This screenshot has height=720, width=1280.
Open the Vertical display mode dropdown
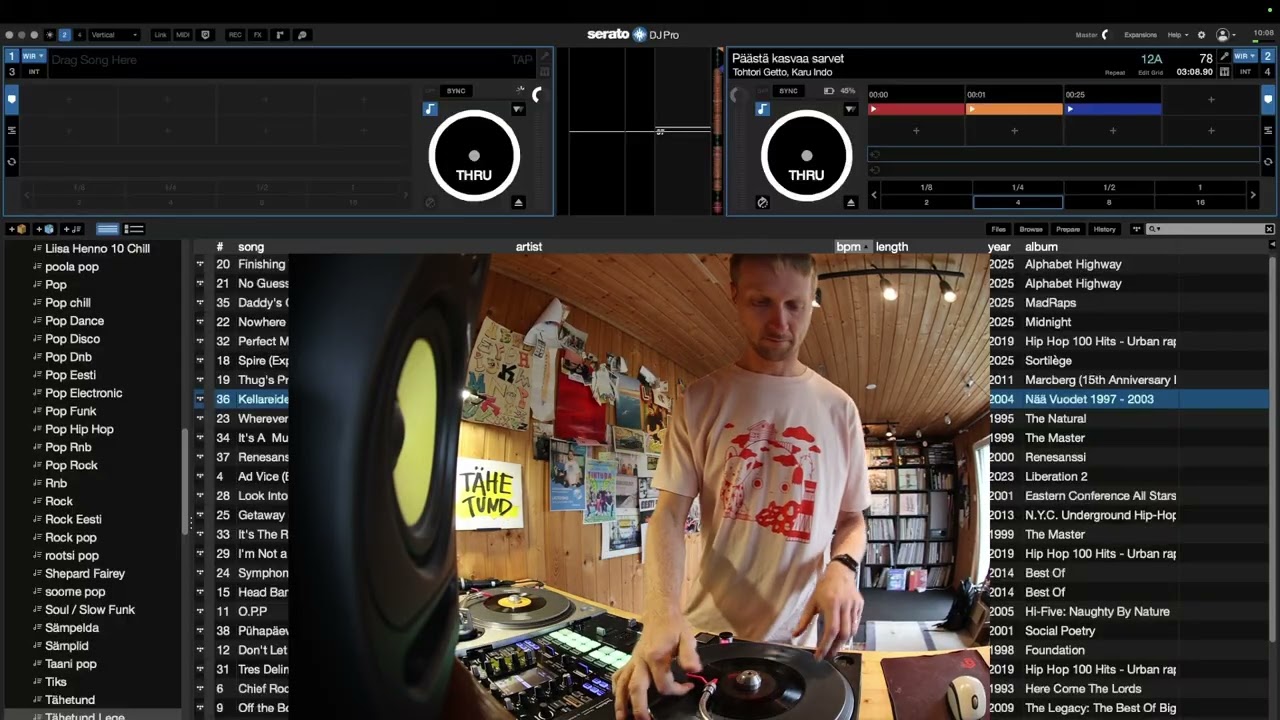[114, 35]
